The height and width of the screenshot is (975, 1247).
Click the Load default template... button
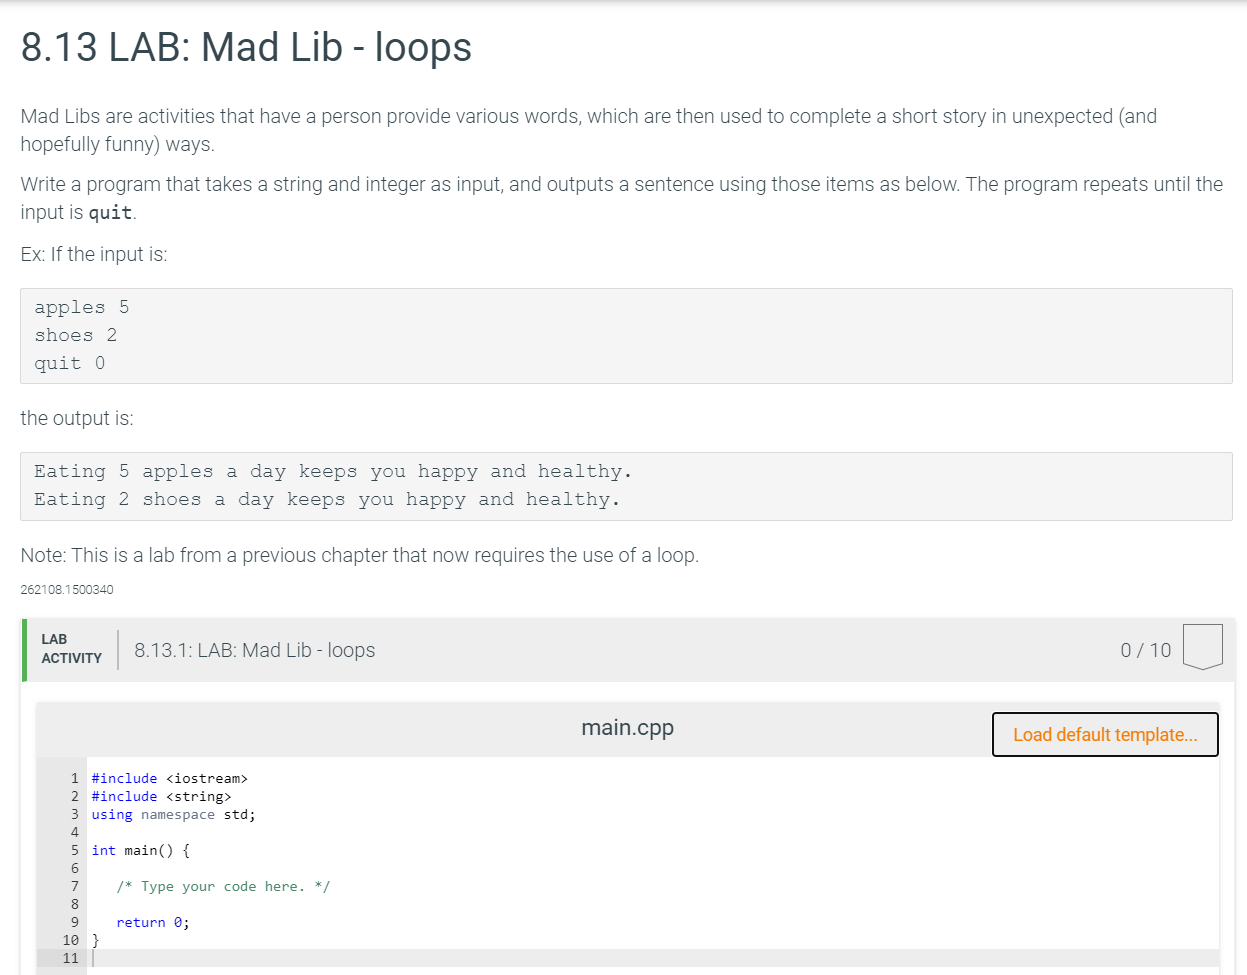coord(1104,734)
